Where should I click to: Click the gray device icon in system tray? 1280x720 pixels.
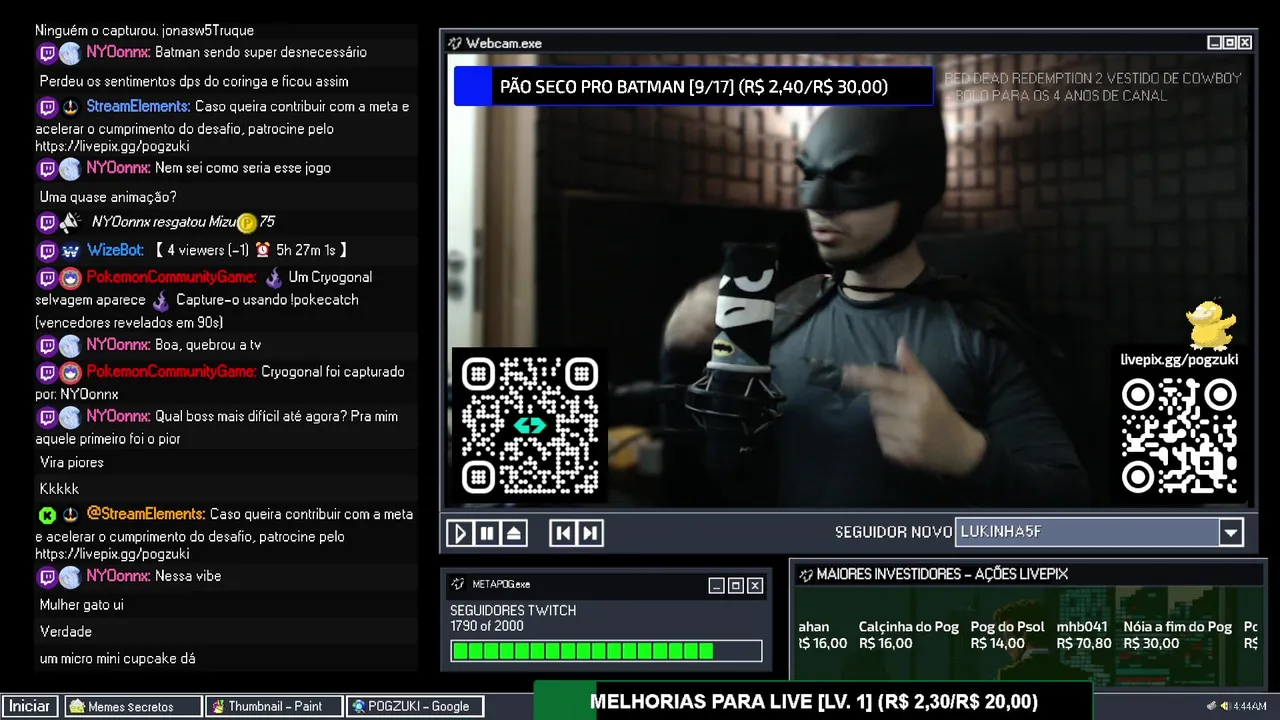click(1211, 706)
